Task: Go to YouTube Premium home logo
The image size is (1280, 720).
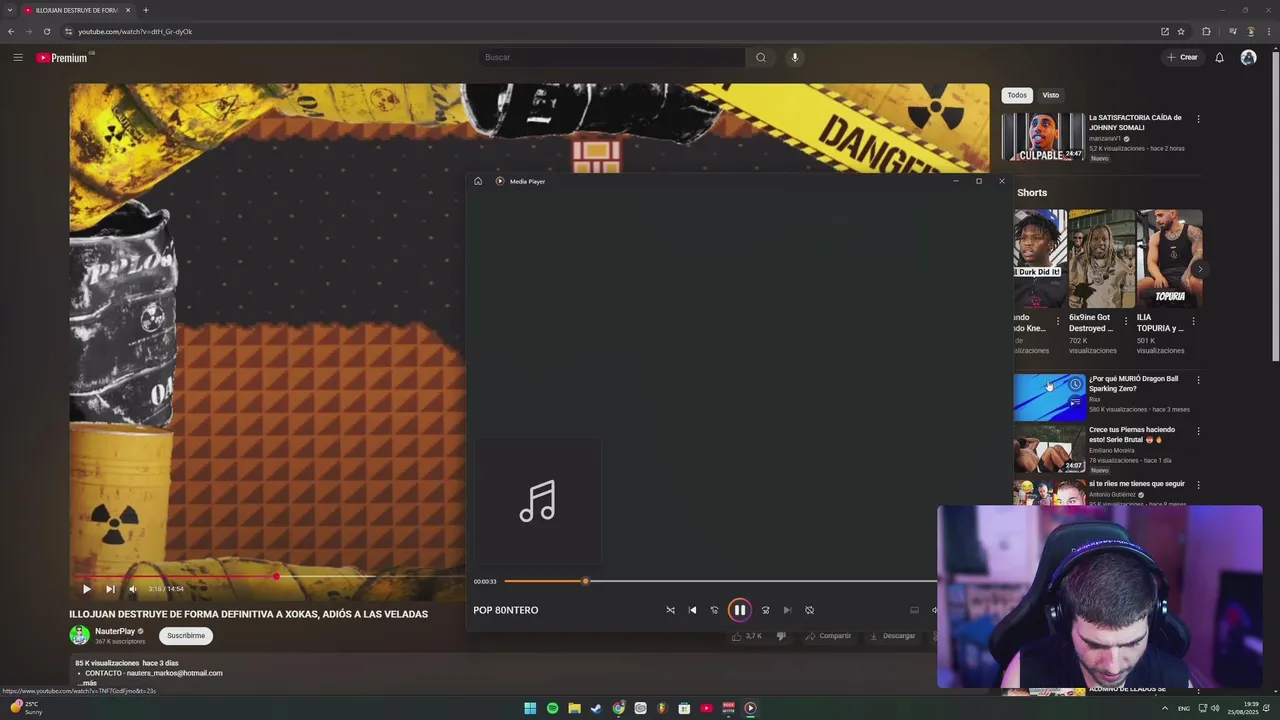Action: [x=63, y=58]
